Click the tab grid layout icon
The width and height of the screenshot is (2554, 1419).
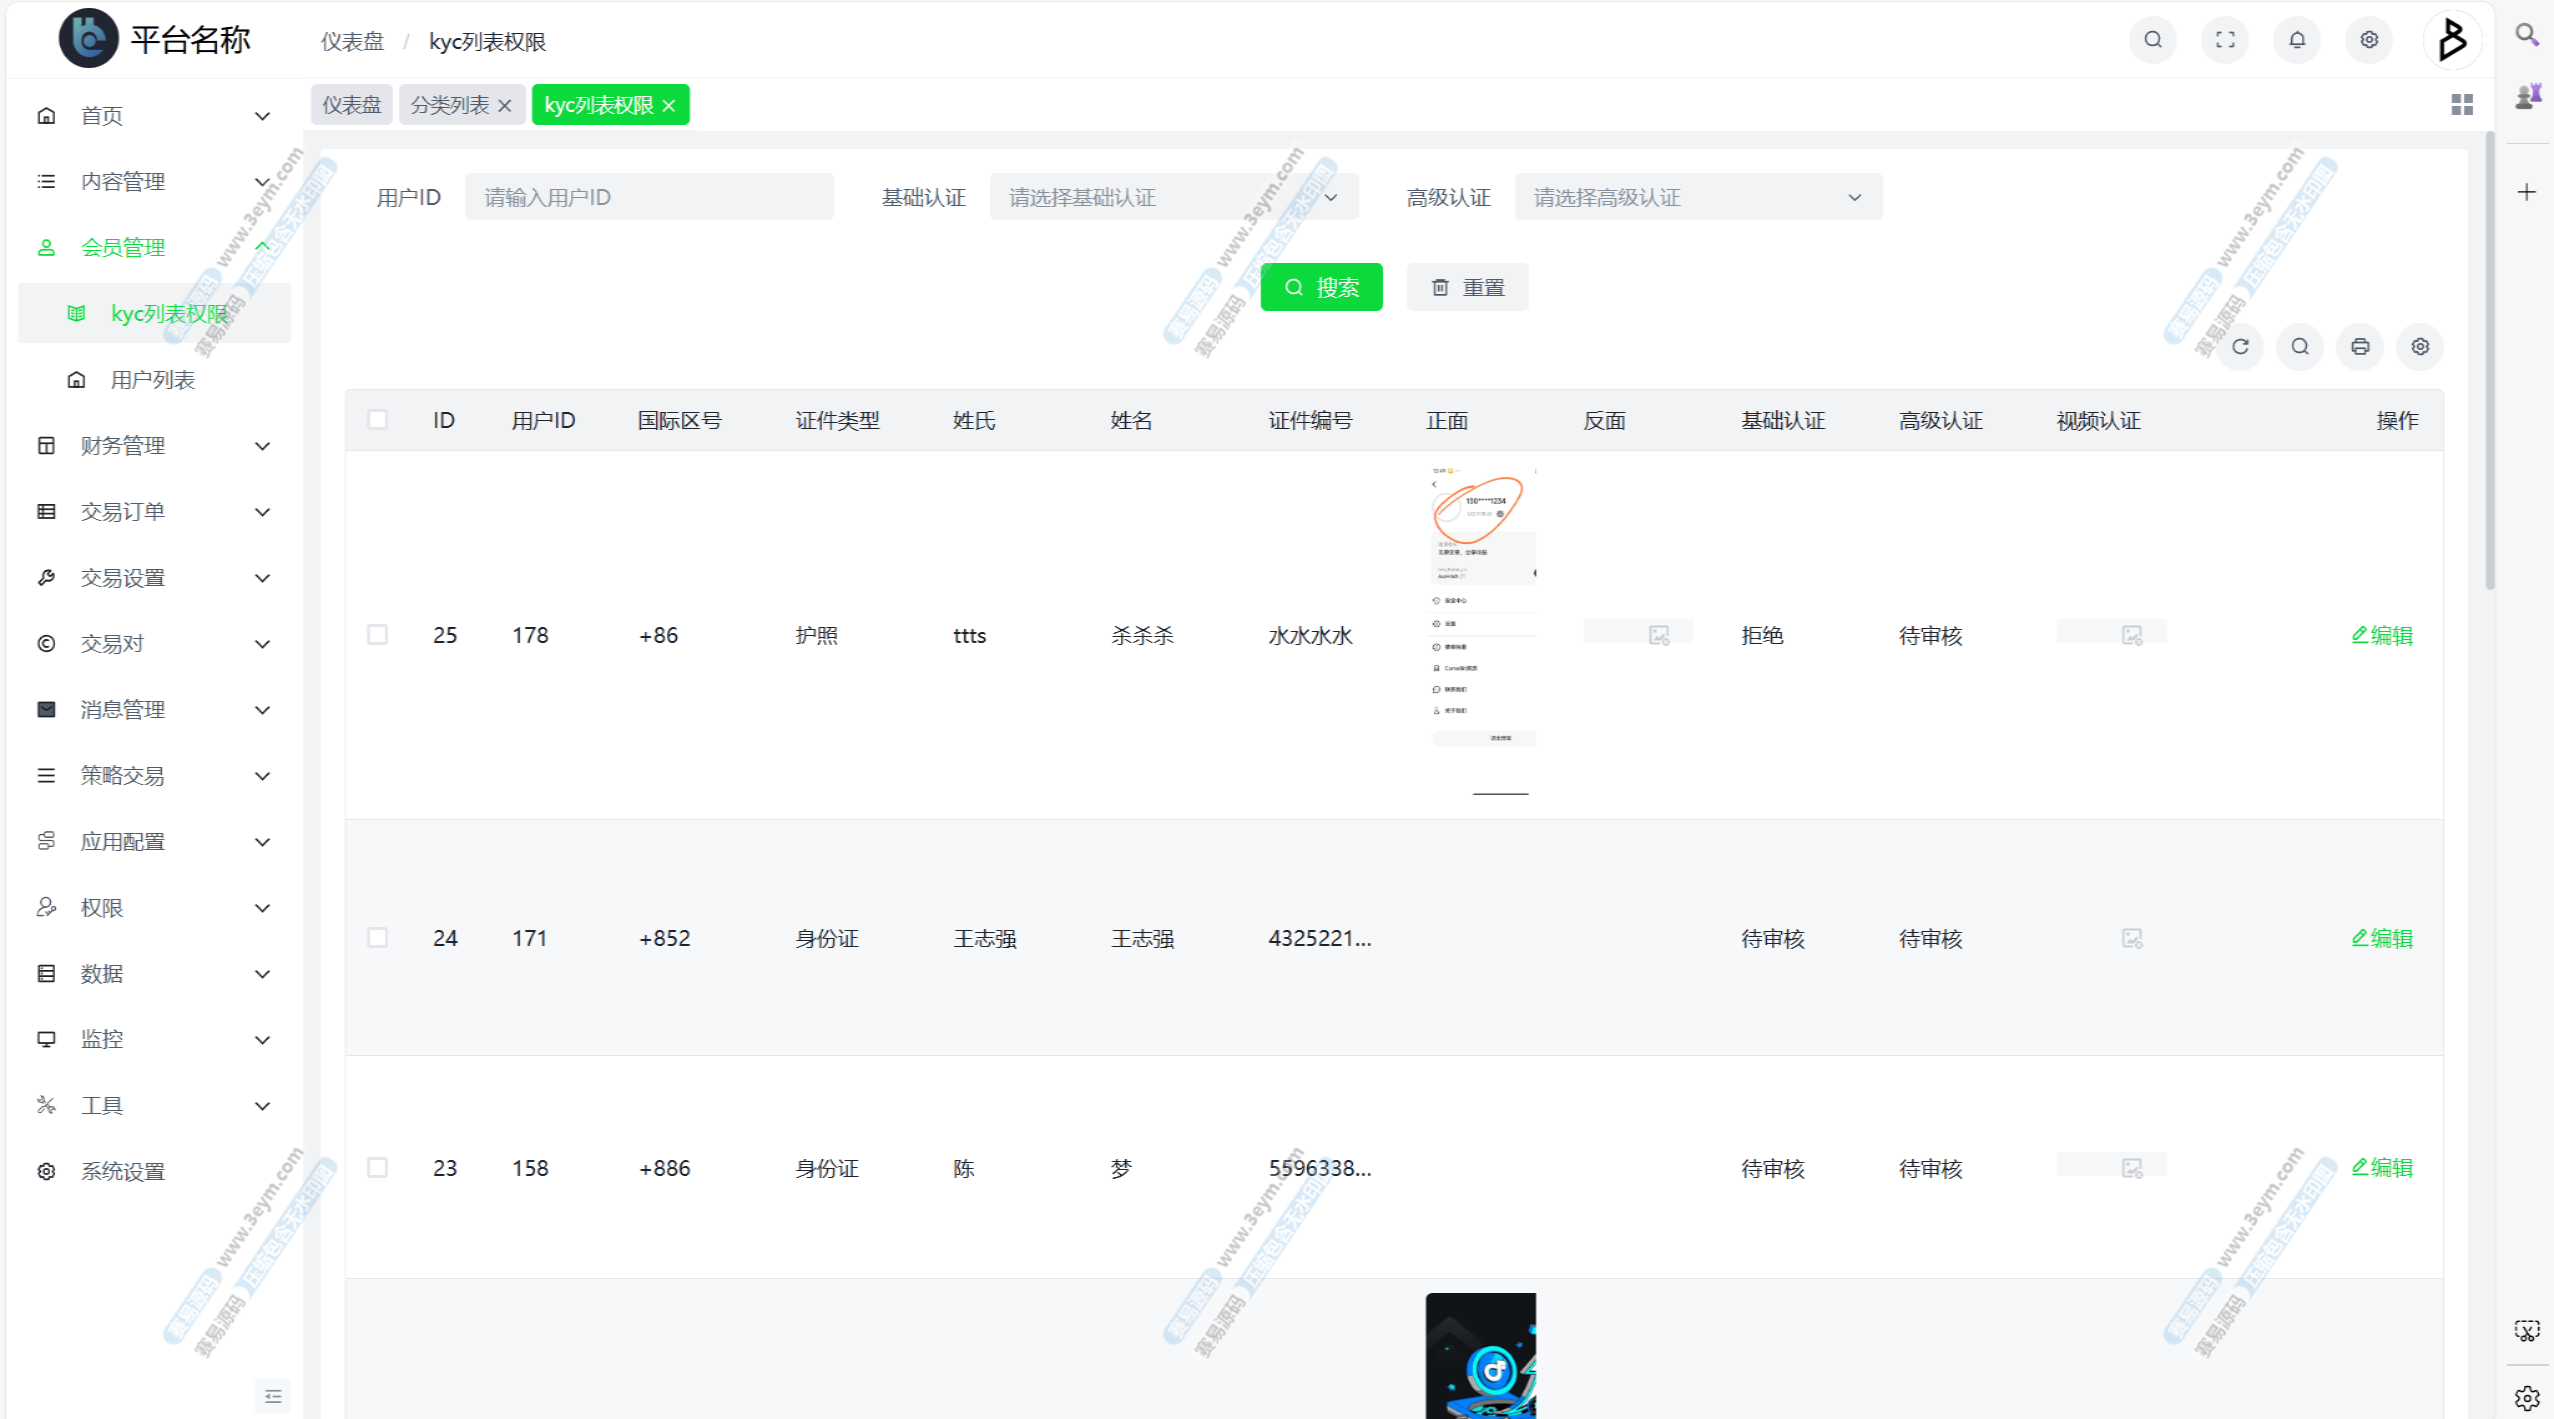[x=2462, y=105]
